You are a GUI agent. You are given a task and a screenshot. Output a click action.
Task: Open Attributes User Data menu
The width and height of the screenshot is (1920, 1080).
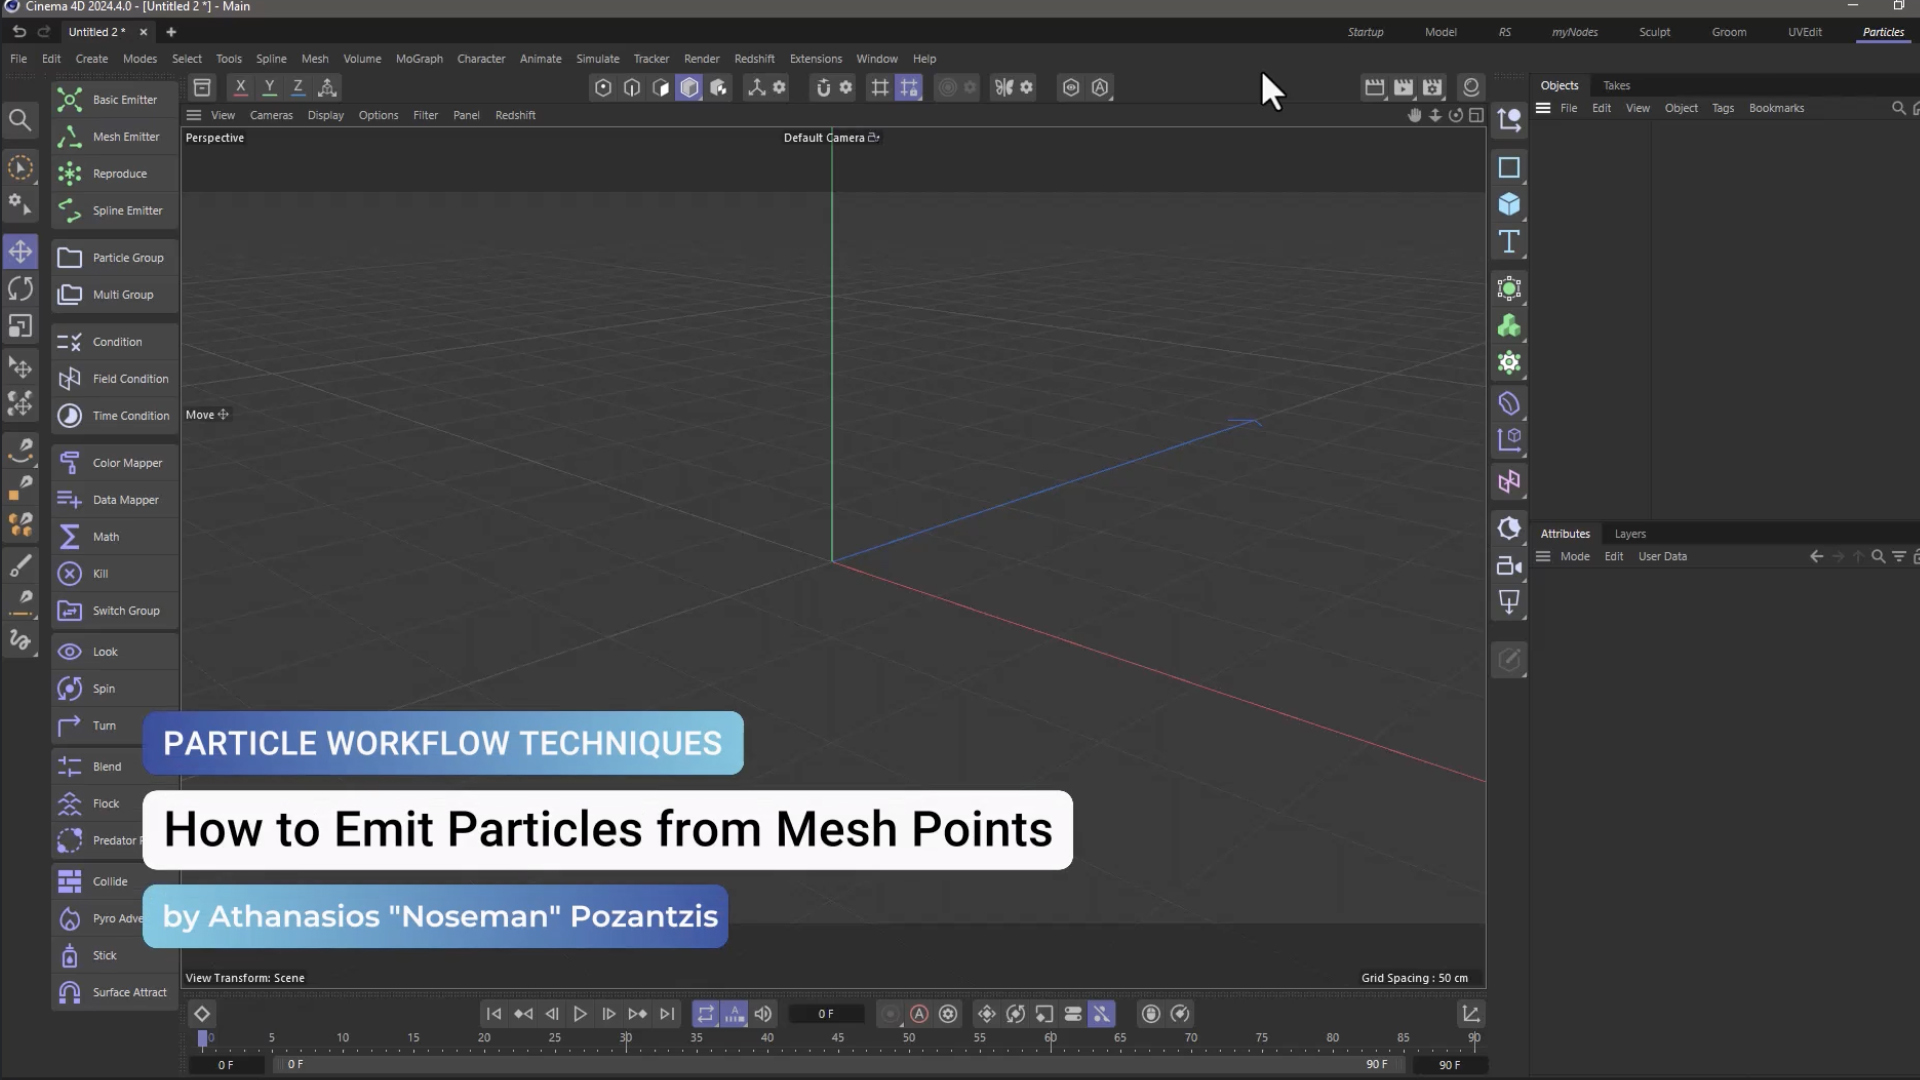[1662, 557]
